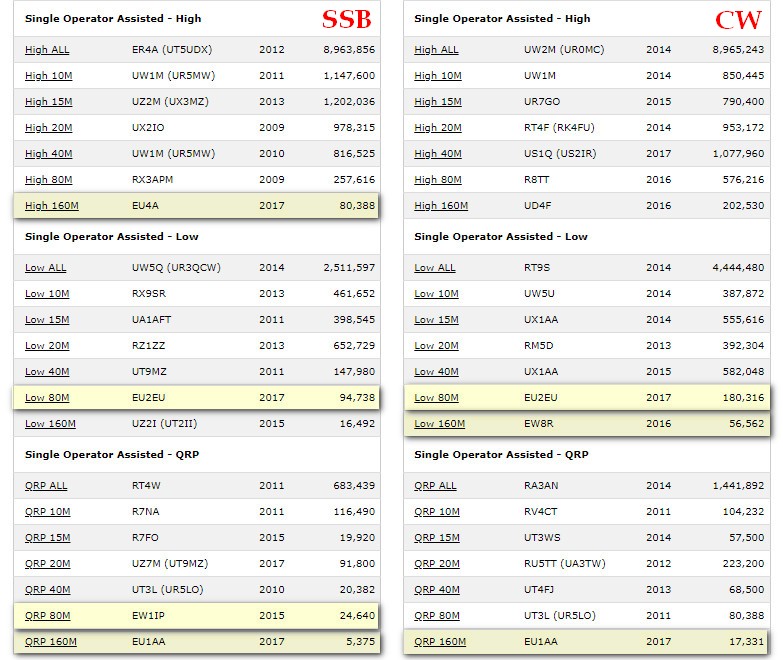783x660 pixels.
Task: Open the High ALL link in SSB table
Action: pyautogui.click(x=46, y=50)
